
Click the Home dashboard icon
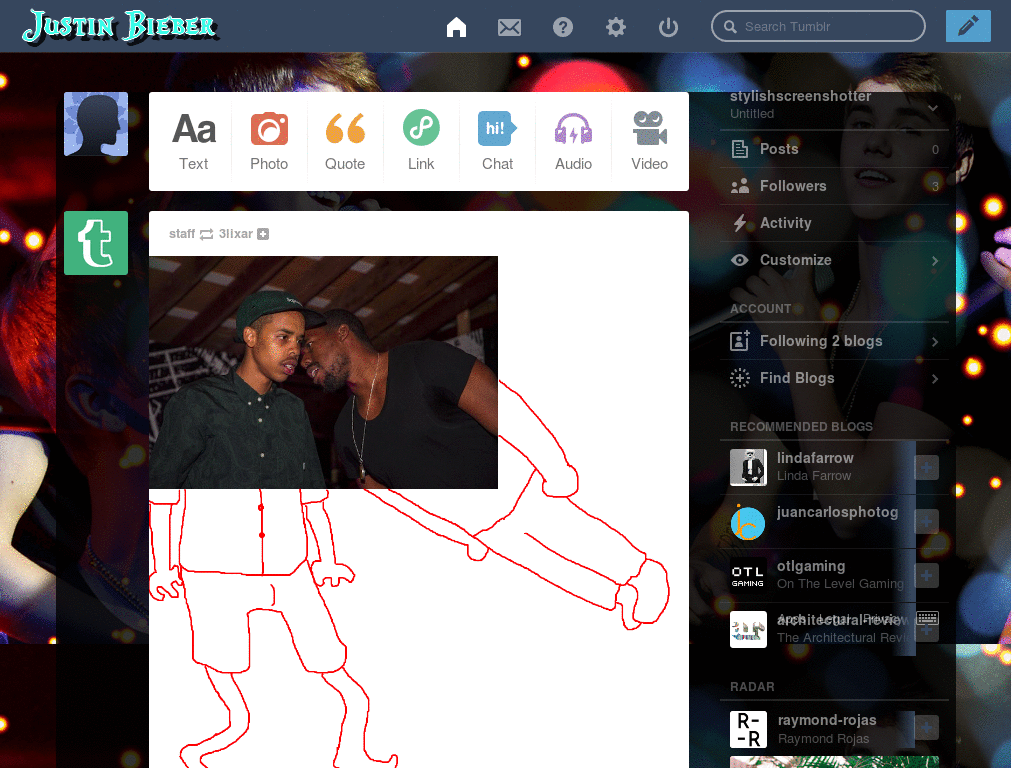point(456,27)
